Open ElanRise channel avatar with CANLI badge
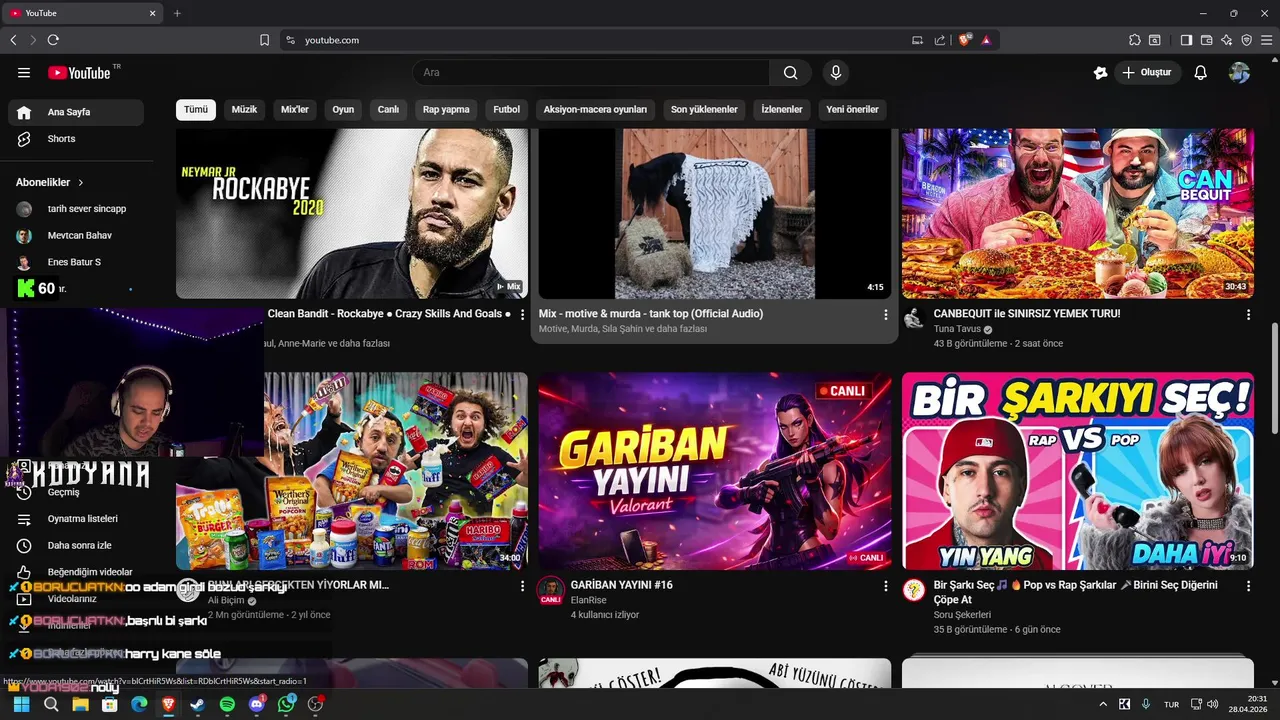1280x720 pixels. pyautogui.click(x=550, y=590)
